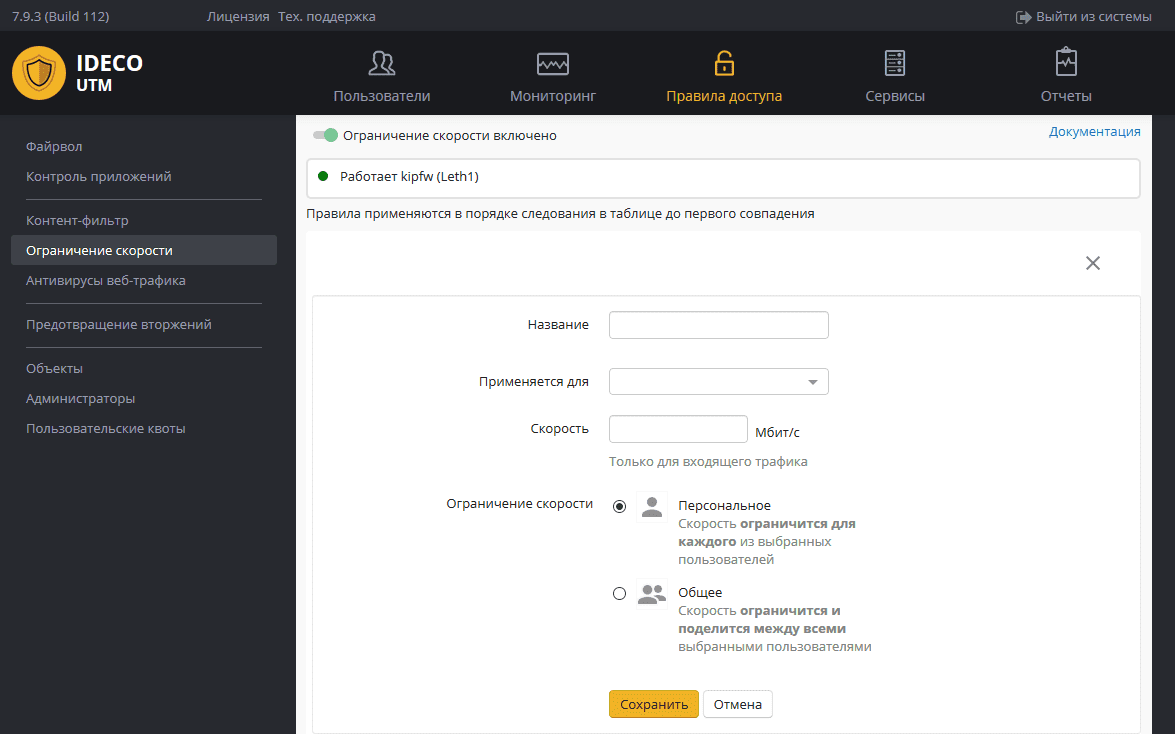Open the Документация link
1175x734 pixels.
coord(1094,131)
